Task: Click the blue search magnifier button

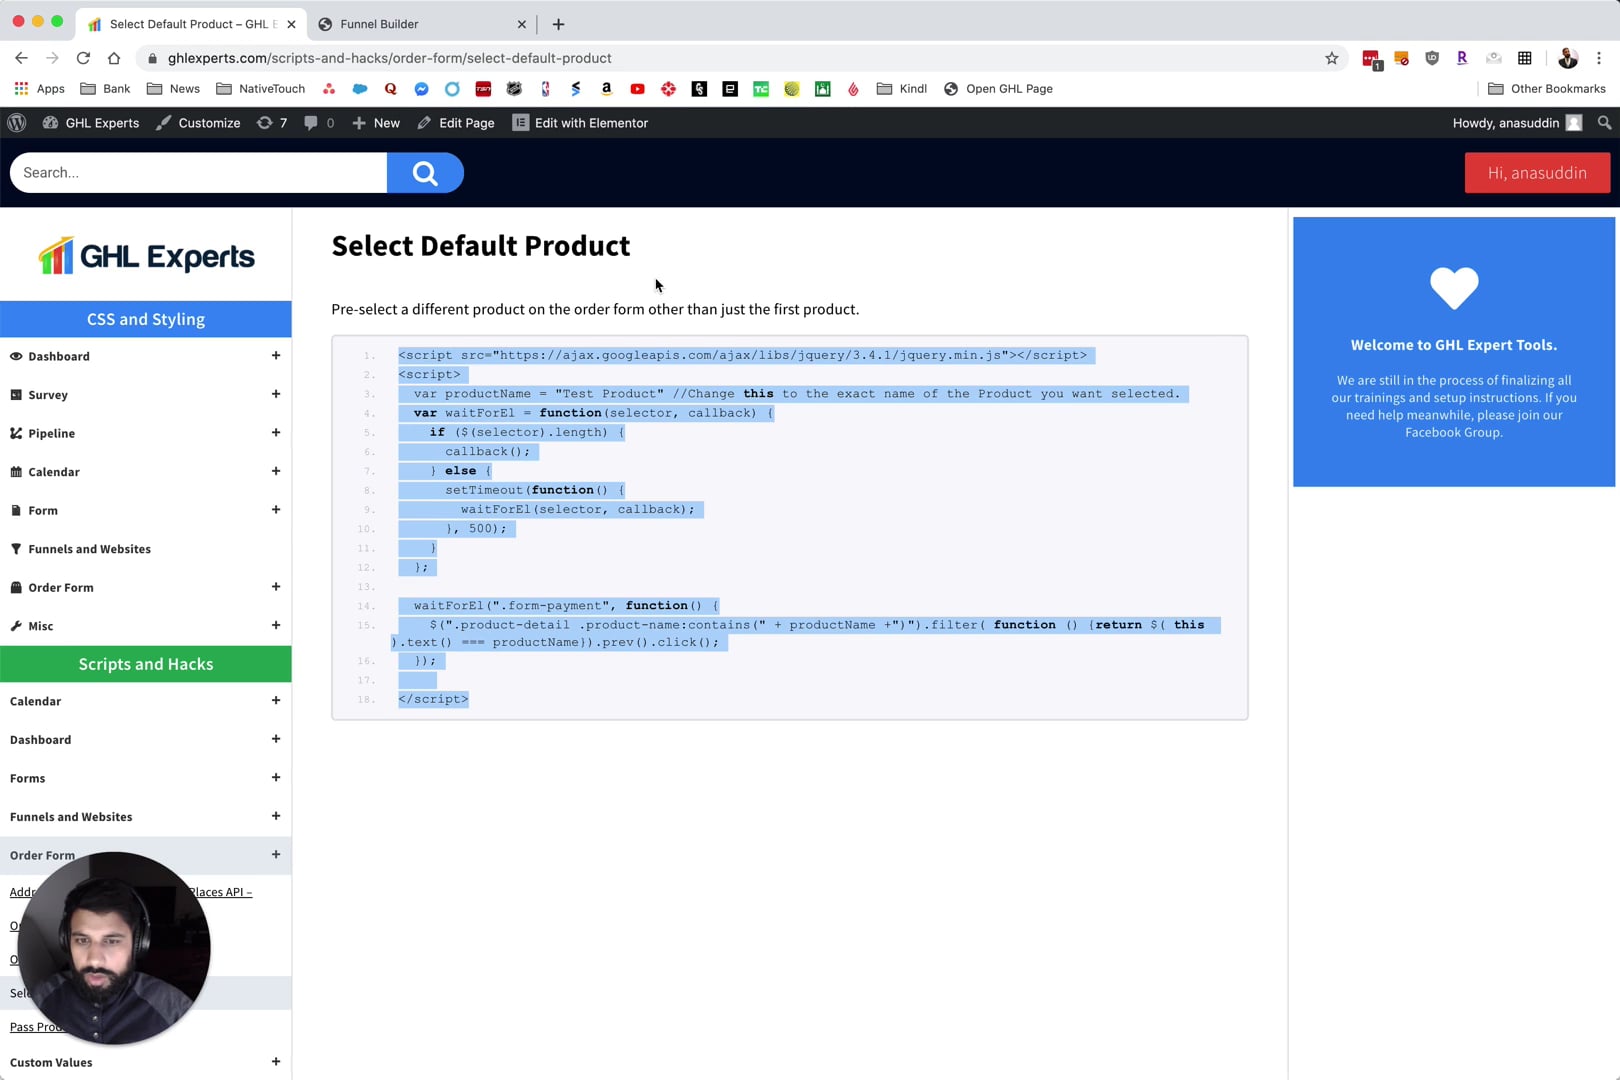Action: point(425,173)
